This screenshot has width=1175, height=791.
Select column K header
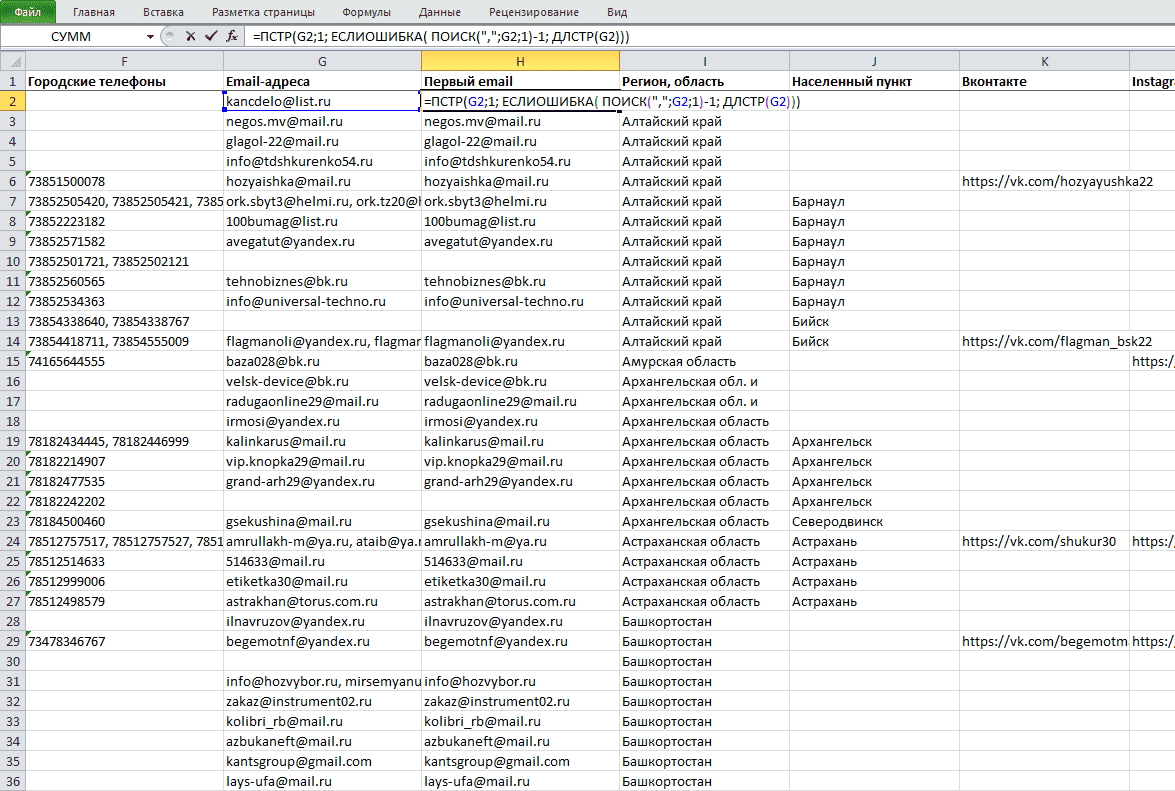[1044, 61]
